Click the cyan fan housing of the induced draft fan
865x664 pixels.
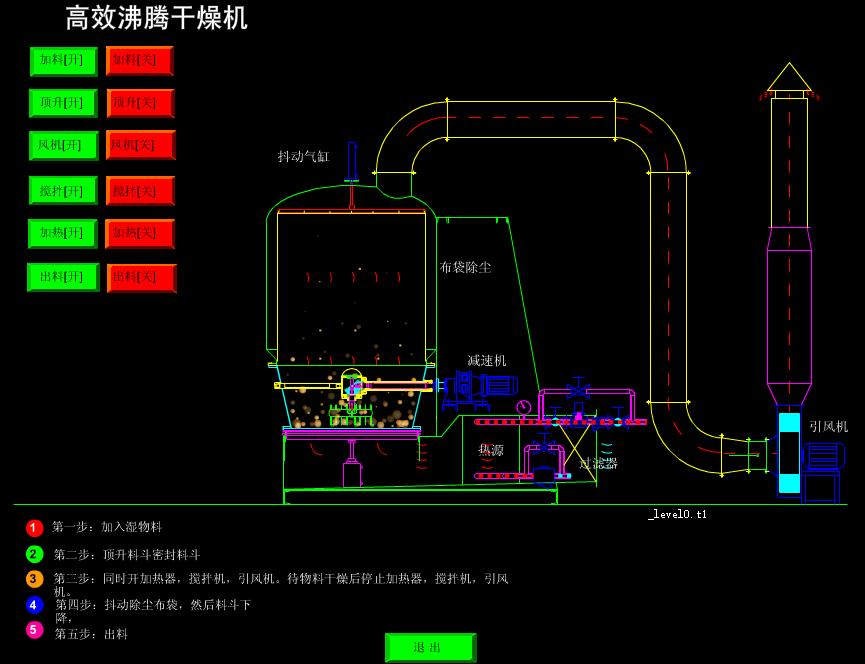[789, 450]
